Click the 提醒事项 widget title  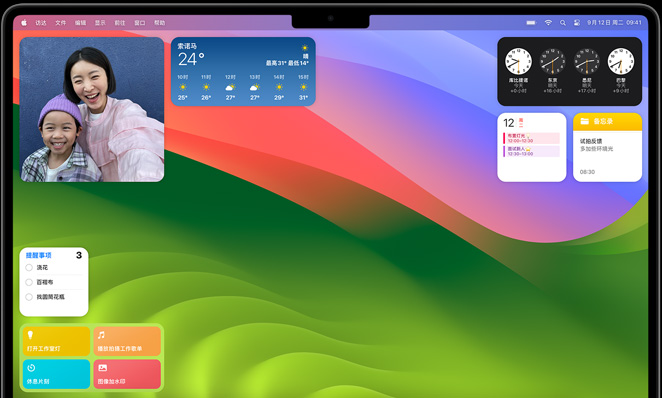[38, 255]
